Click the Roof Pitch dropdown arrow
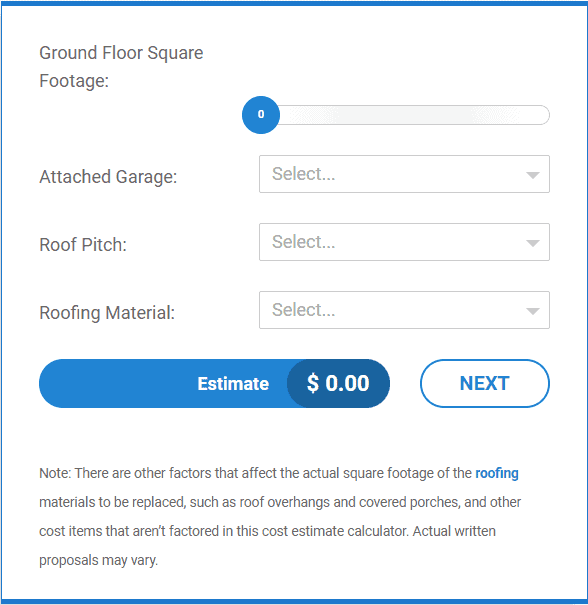Screen dimensions: 588x605 tap(533, 243)
